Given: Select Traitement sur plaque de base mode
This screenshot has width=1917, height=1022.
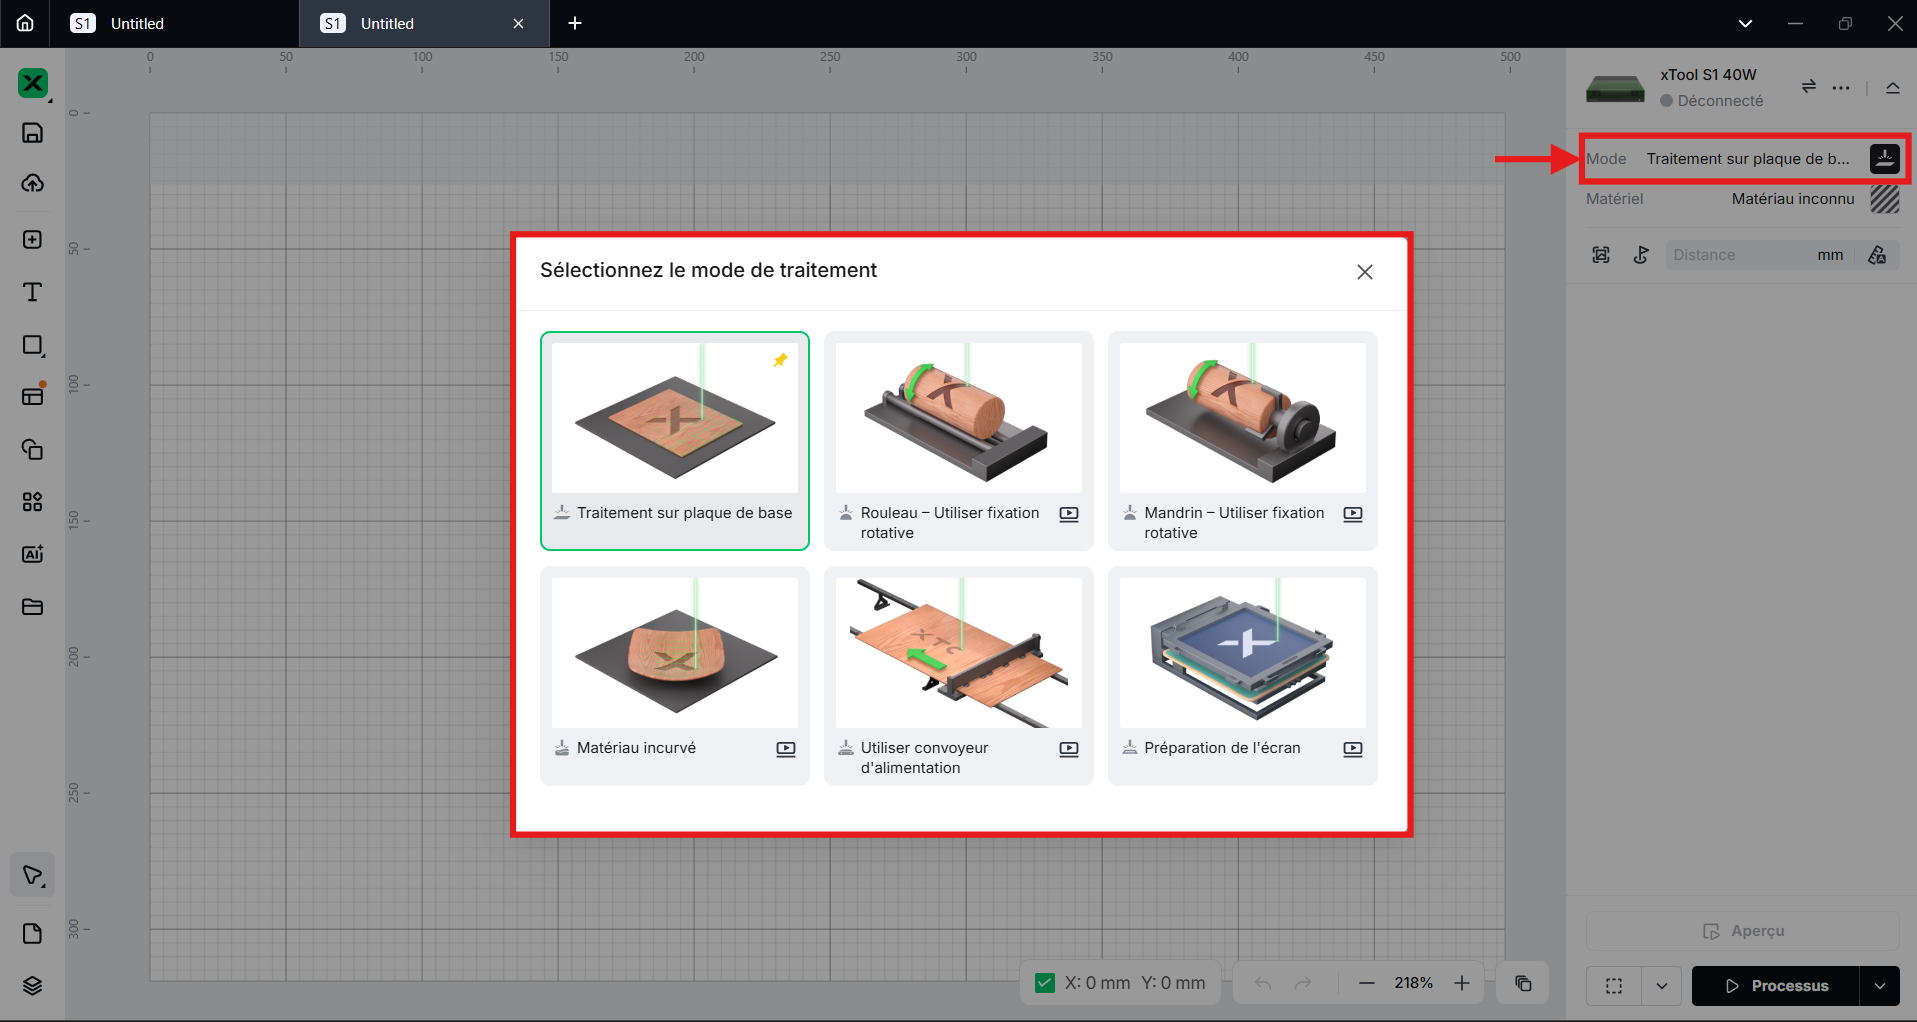Looking at the screenshot, I should coord(675,440).
